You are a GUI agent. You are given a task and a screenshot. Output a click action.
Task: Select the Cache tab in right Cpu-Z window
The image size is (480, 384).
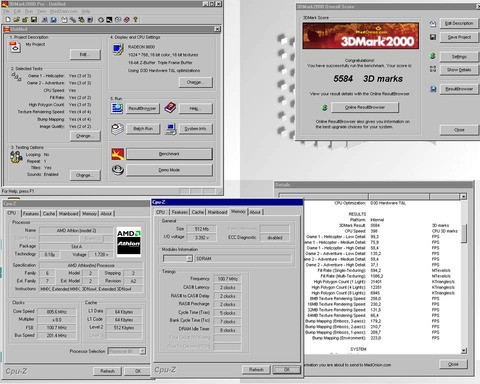pyautogui.click(x=198, y=212)
